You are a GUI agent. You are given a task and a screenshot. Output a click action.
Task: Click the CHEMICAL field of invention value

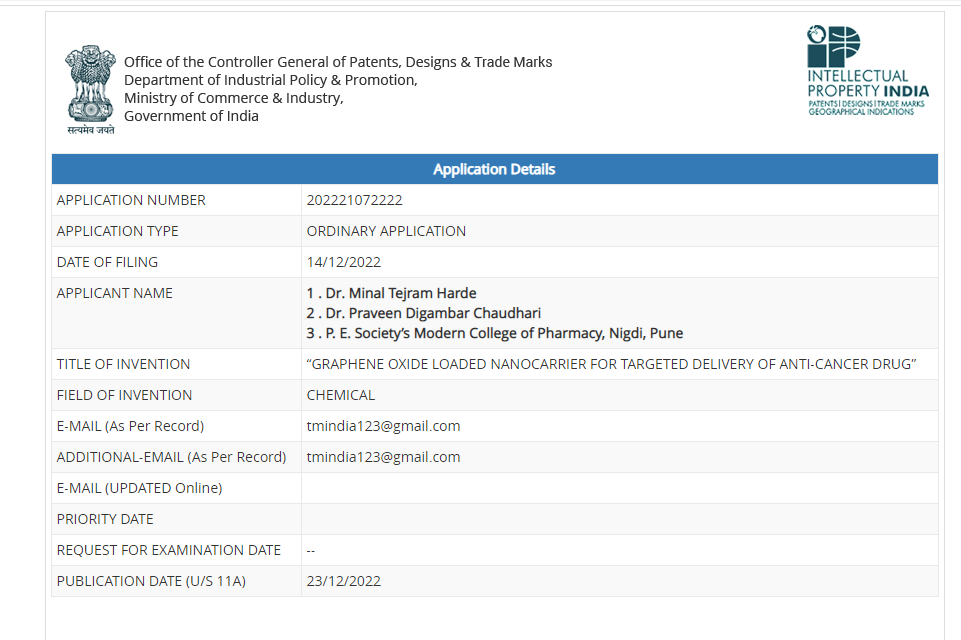(x=341, y=395)
